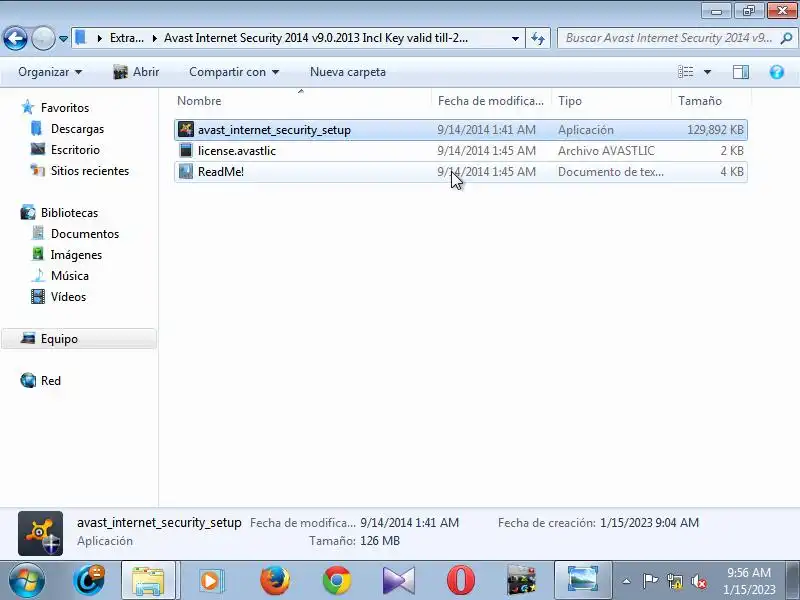This screenshot has width=800, height=600.
Task: Click the network tray icon
Action: point(674,581)
